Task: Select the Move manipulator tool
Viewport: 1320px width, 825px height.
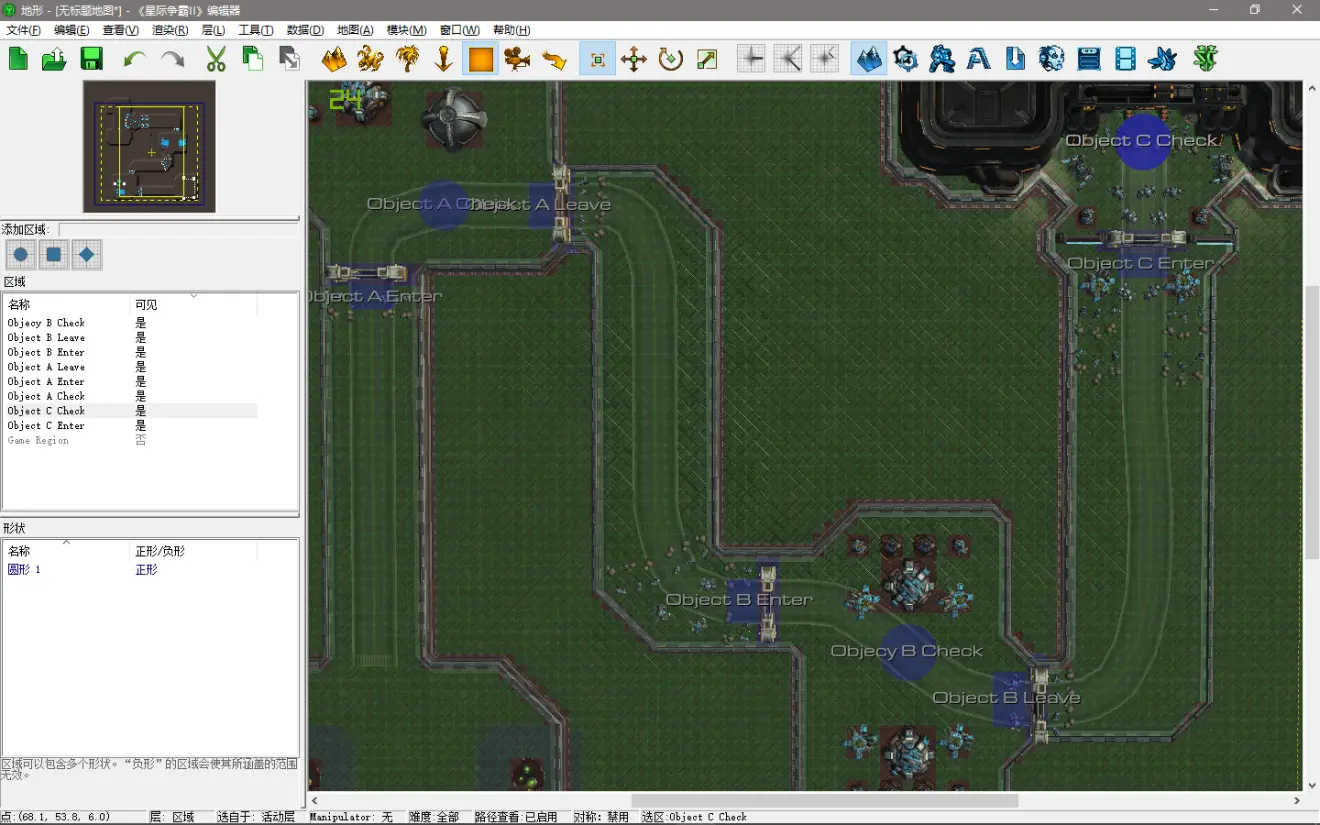Action: (x=634, y=59)
